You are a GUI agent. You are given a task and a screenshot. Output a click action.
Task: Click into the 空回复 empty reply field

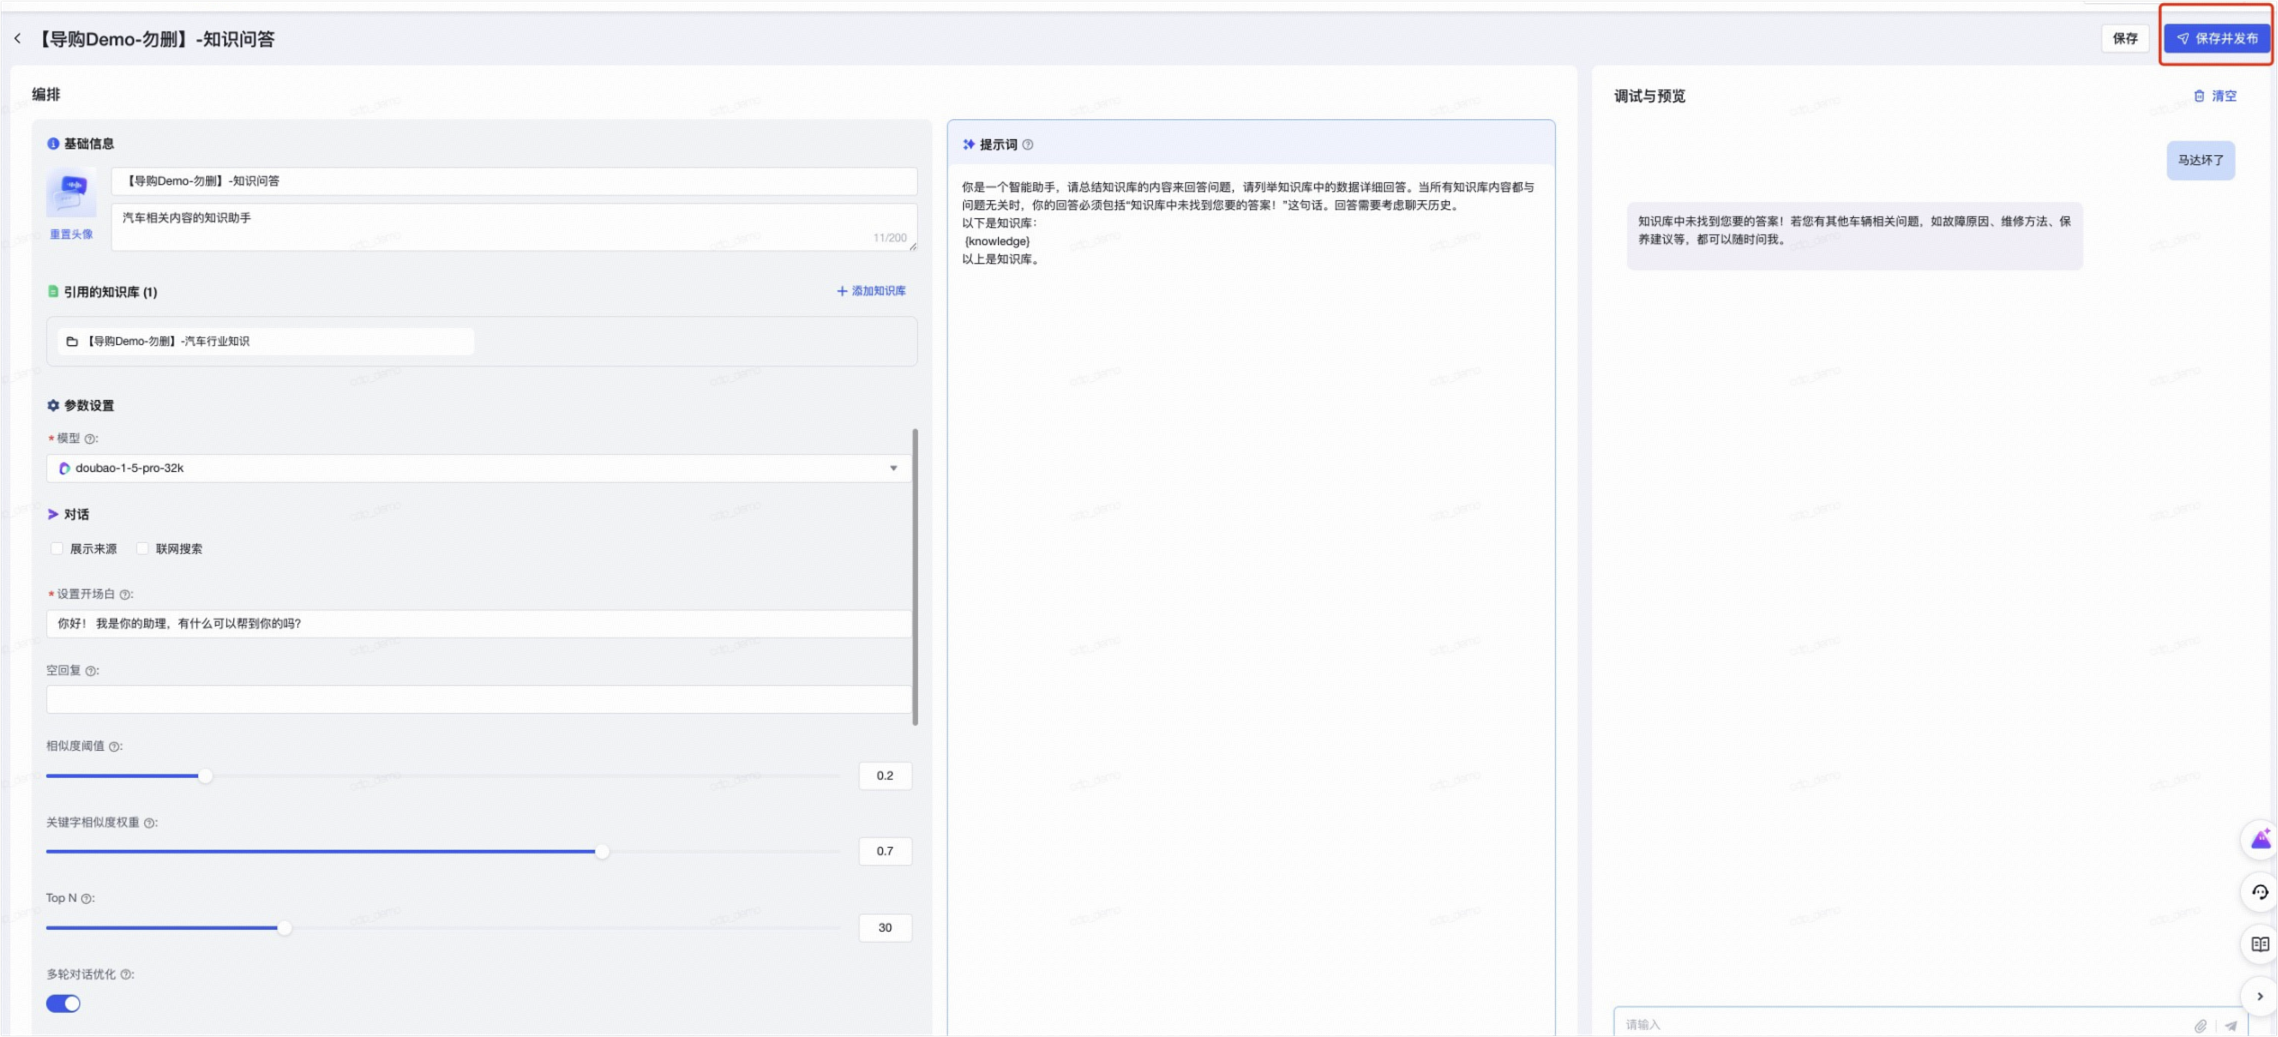click(x=478, y=699)
